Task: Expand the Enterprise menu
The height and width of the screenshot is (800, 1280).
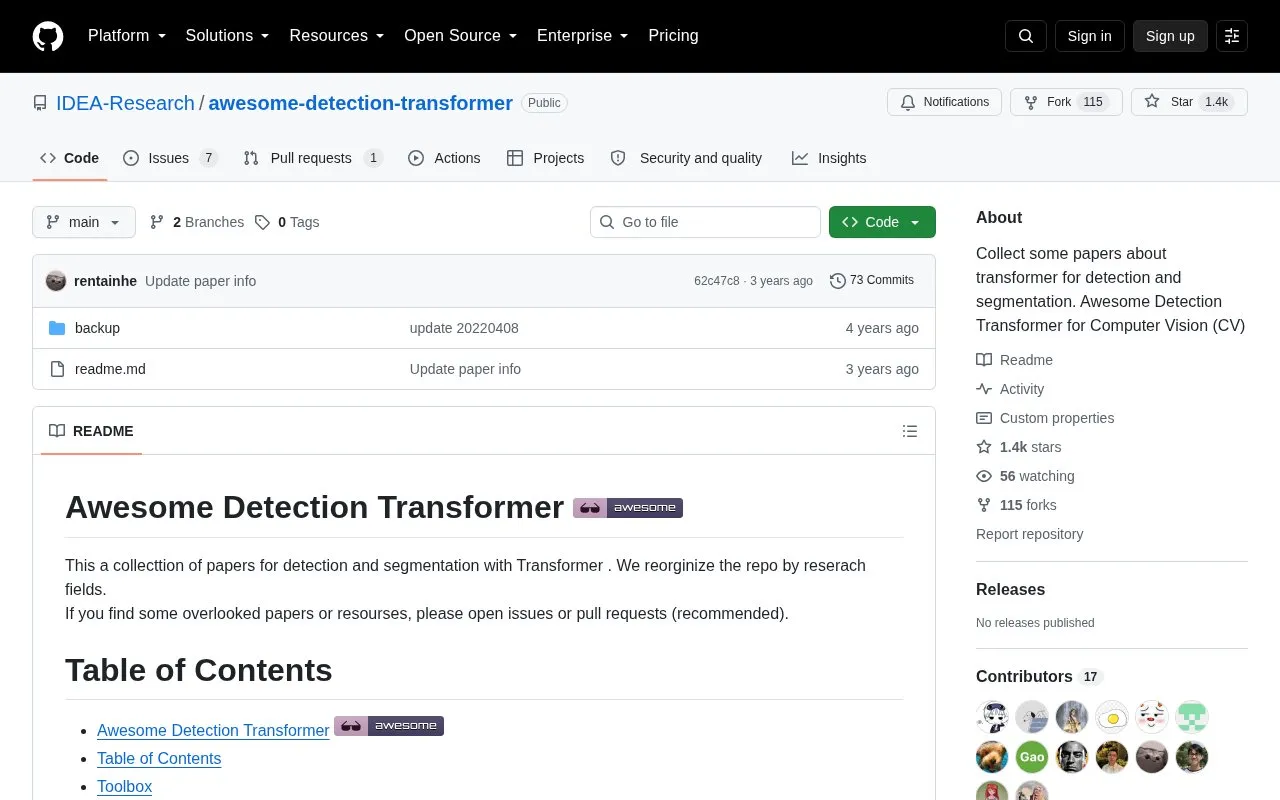Action: 582,36
